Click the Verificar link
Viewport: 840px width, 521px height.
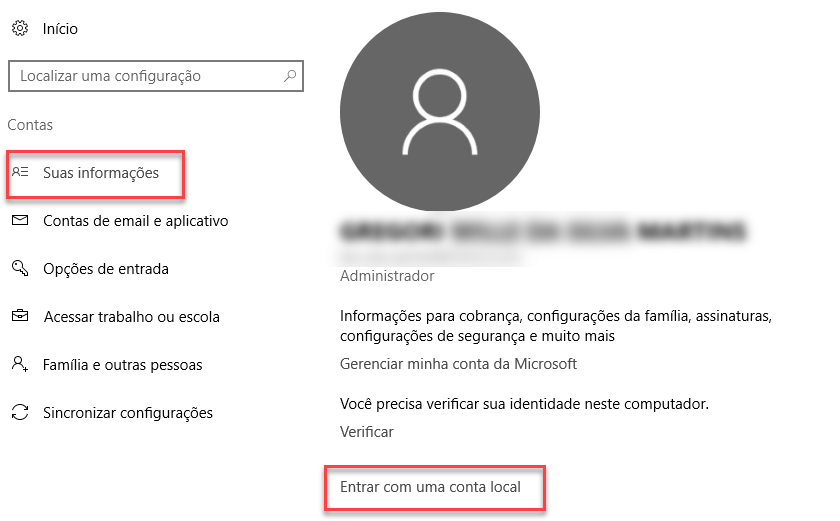coord(366,432)
